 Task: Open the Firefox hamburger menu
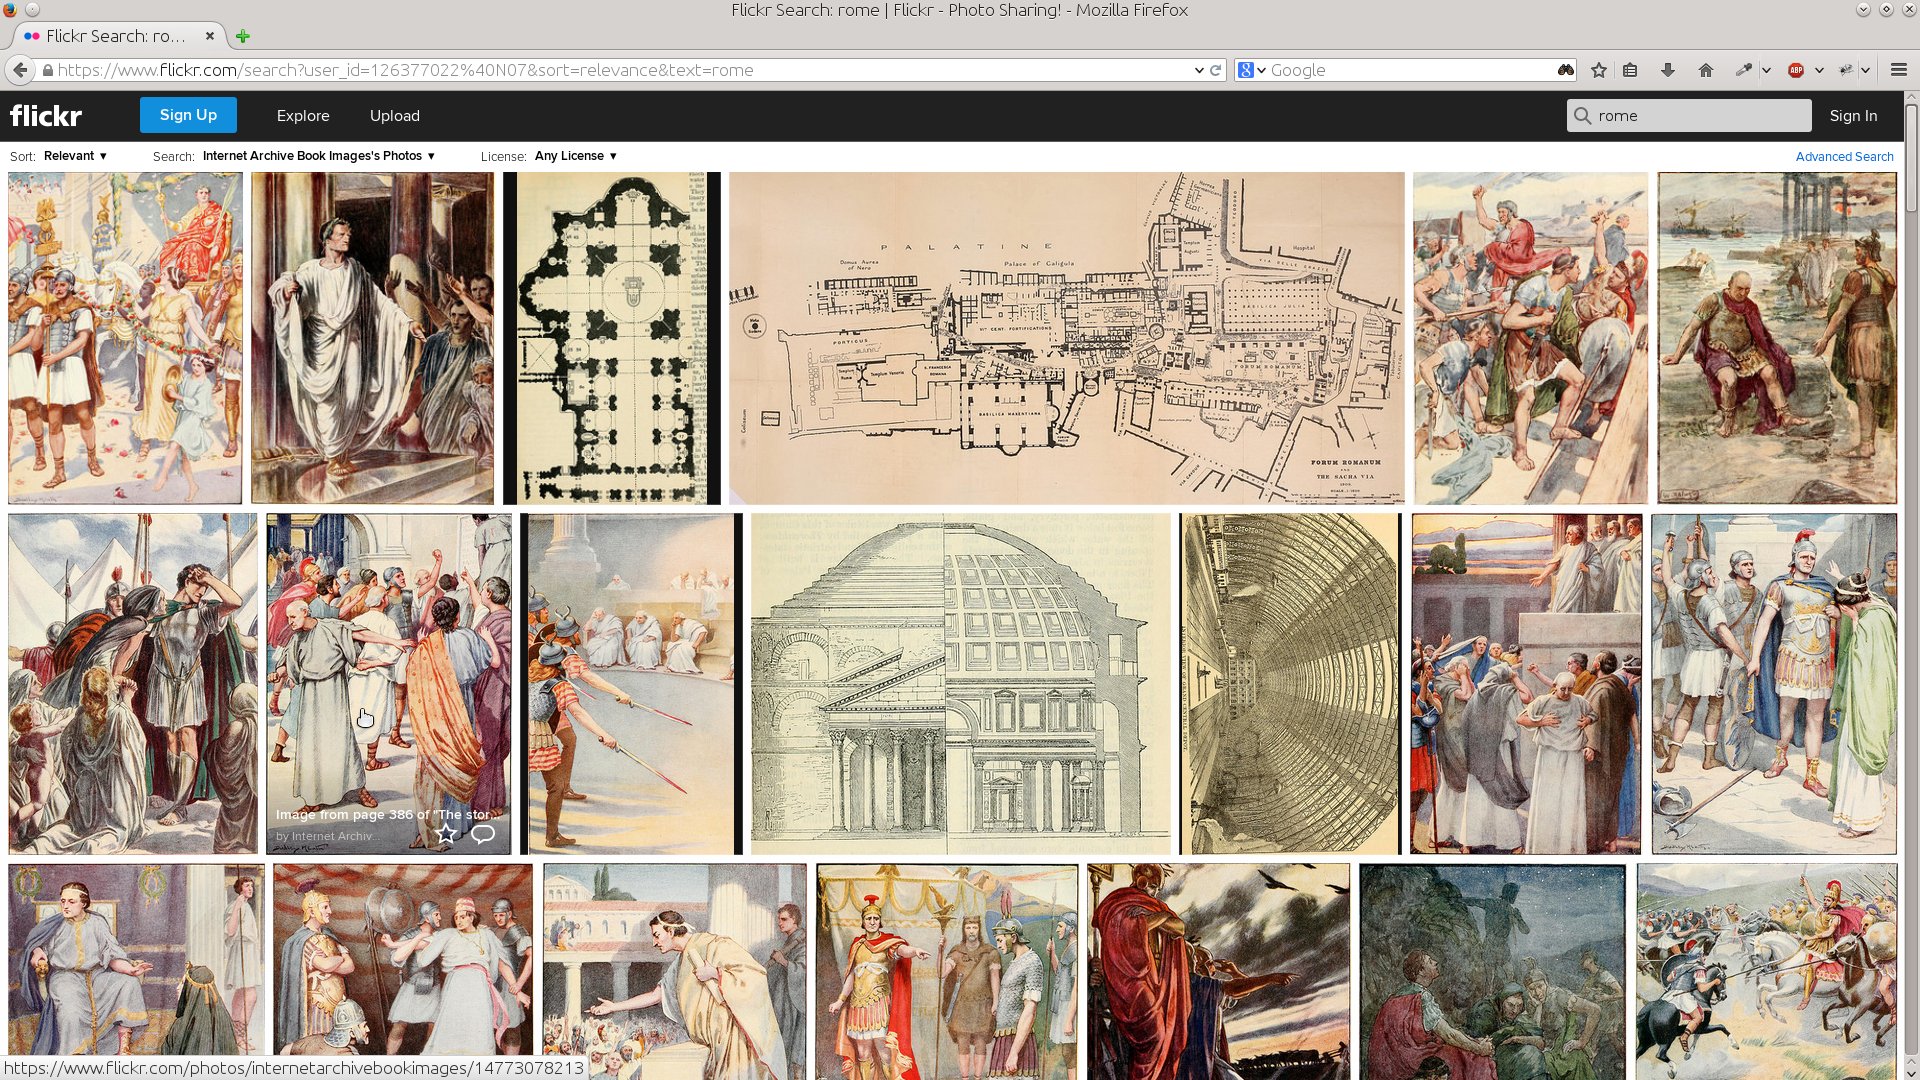1899,70
